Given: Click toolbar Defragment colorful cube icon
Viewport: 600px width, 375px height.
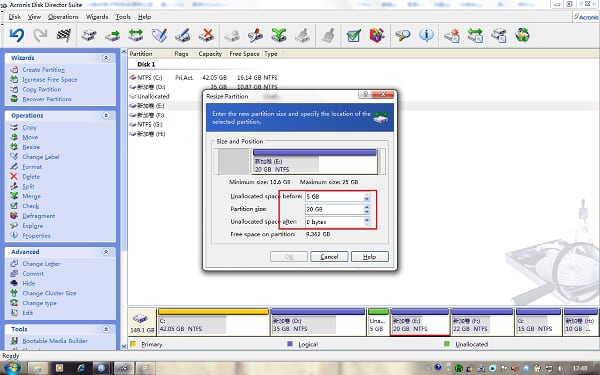Looking at the screenshot, I should [x=377, y=36].
